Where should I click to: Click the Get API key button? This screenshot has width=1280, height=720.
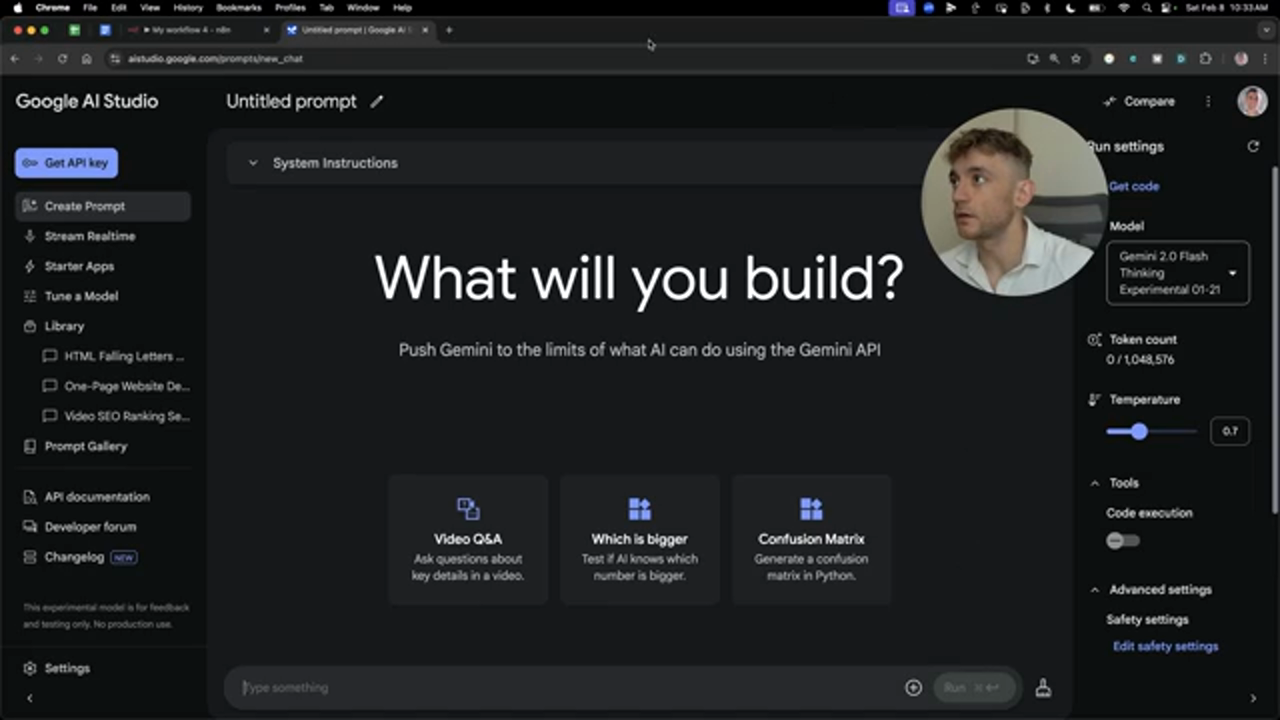[66, 163]
